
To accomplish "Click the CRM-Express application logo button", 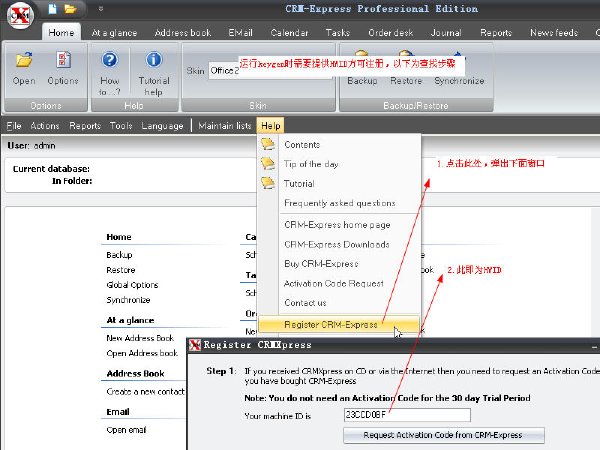I will coord(20,15).
